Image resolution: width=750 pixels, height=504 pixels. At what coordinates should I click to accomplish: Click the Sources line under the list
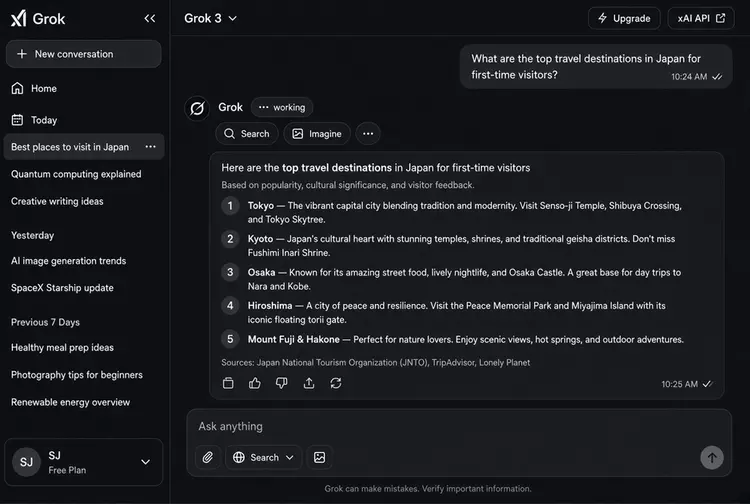[x=375, y=362]
